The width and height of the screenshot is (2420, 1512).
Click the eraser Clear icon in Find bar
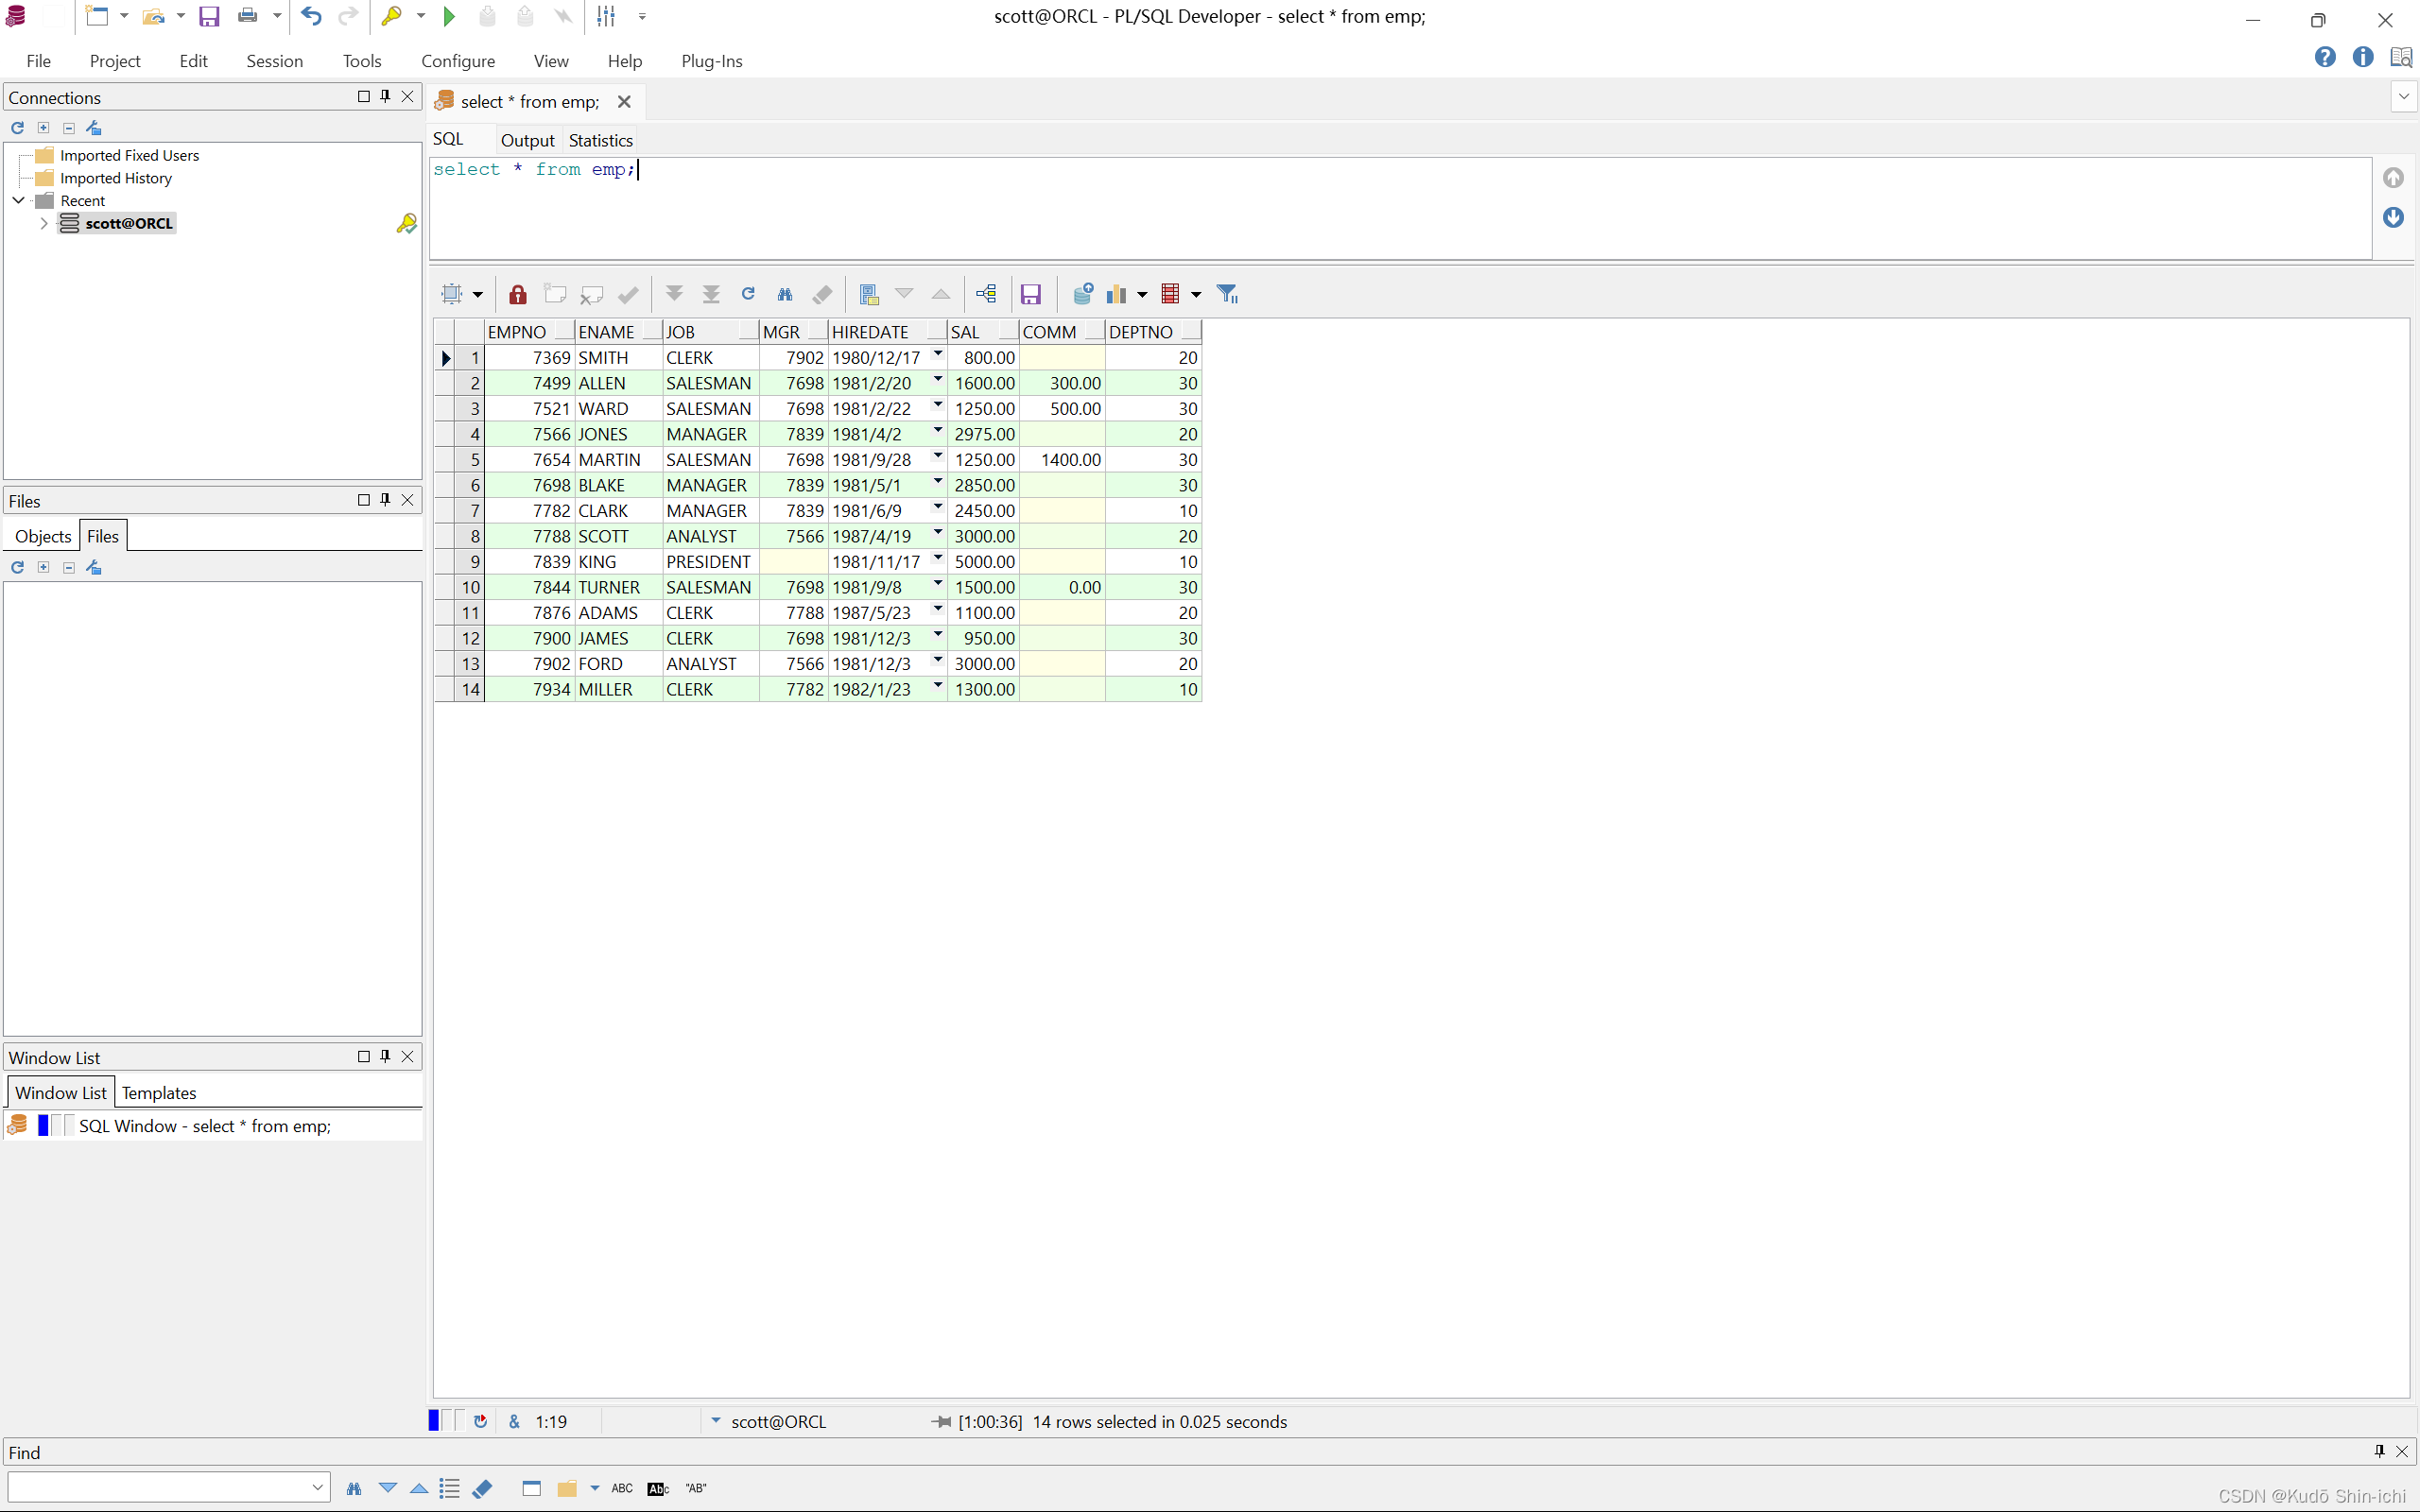tap(483, 1488)
